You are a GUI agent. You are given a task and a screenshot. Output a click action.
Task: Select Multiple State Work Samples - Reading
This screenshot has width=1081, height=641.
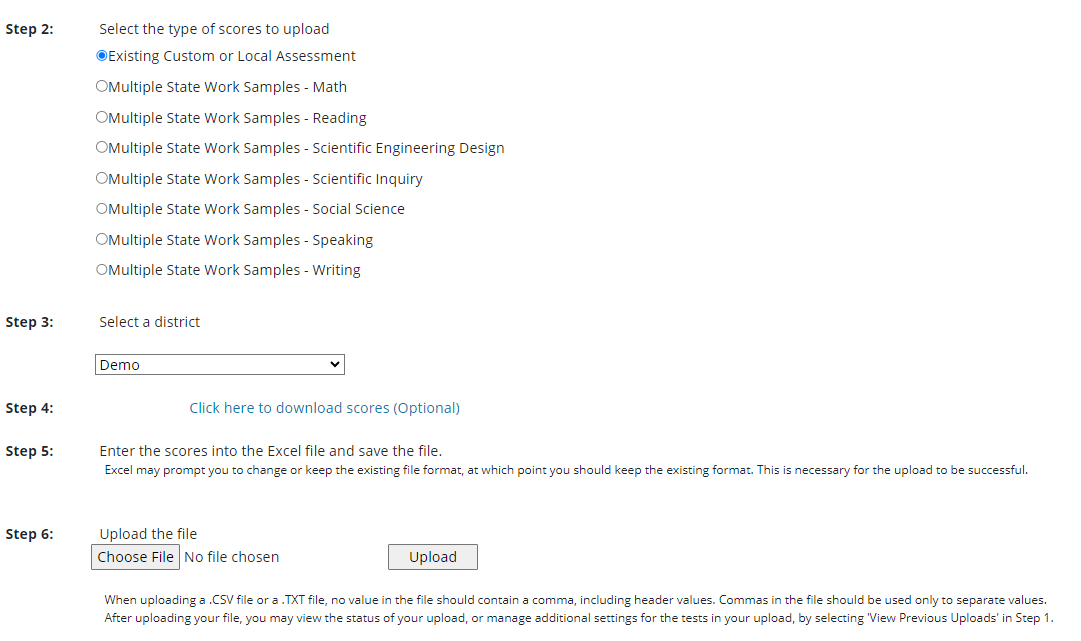pos(102,117)
